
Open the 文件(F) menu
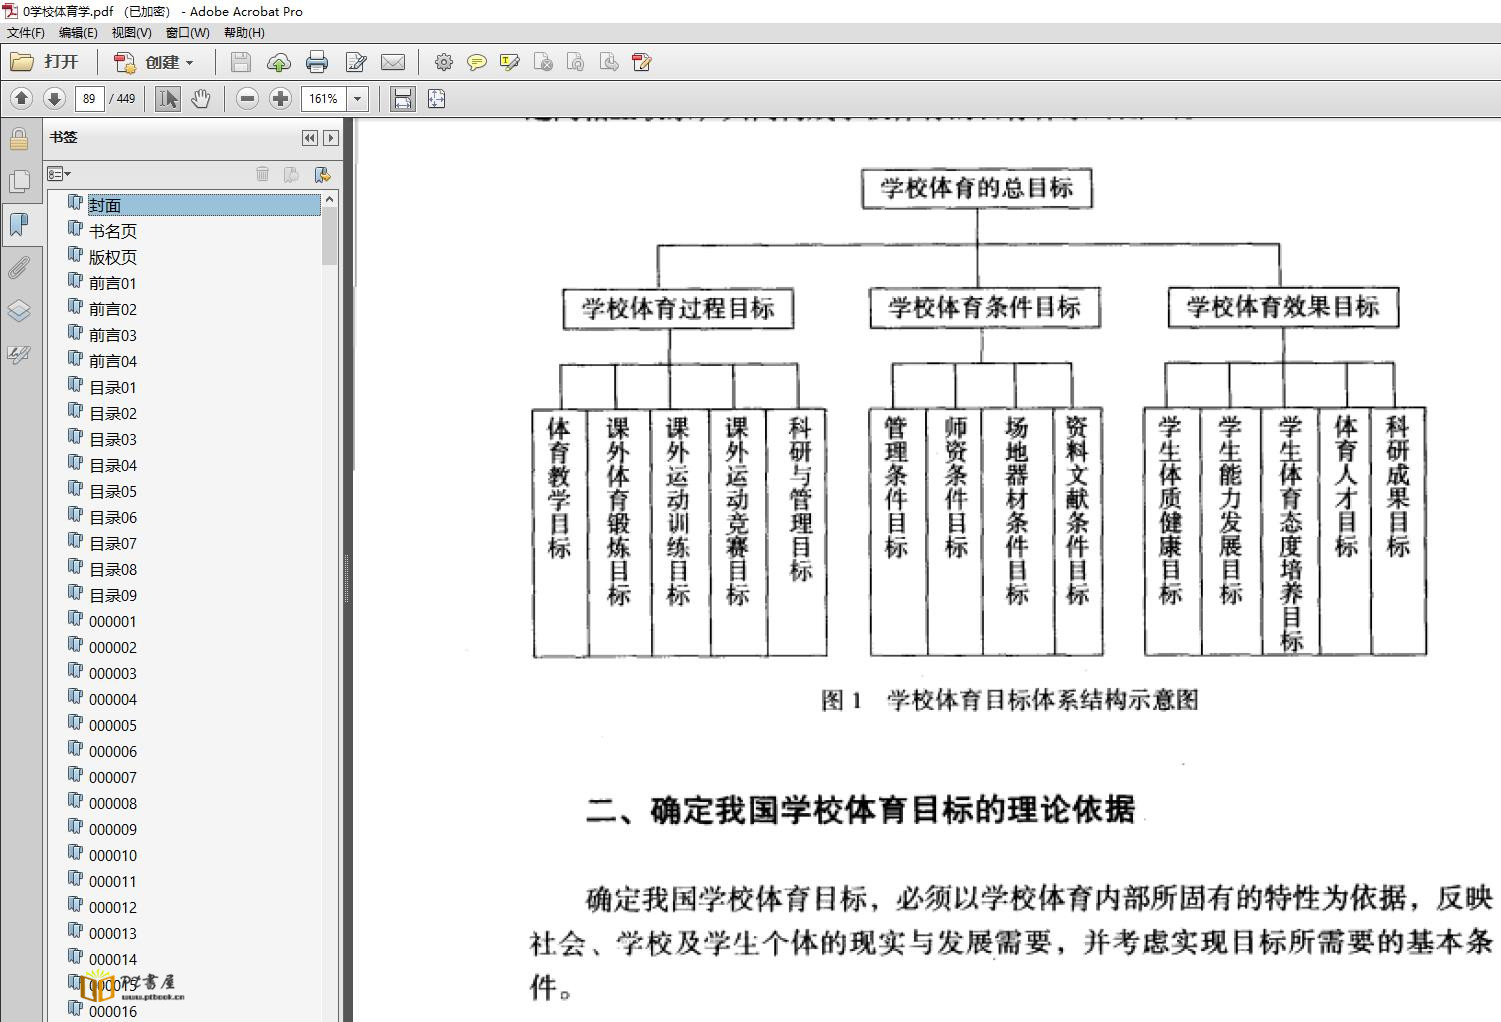pos(25,32)
